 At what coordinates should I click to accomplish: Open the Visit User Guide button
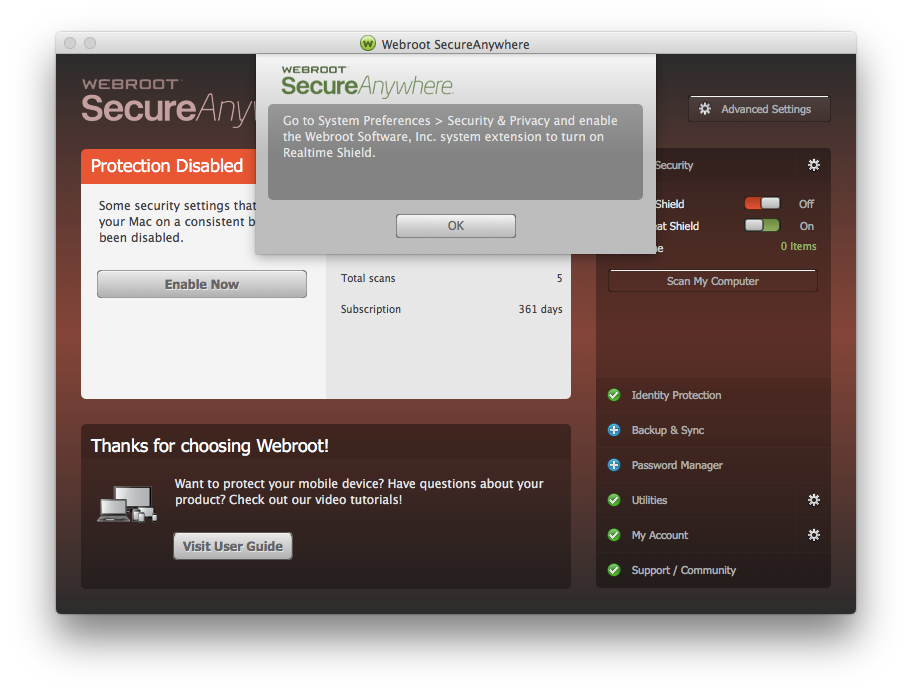233,546
